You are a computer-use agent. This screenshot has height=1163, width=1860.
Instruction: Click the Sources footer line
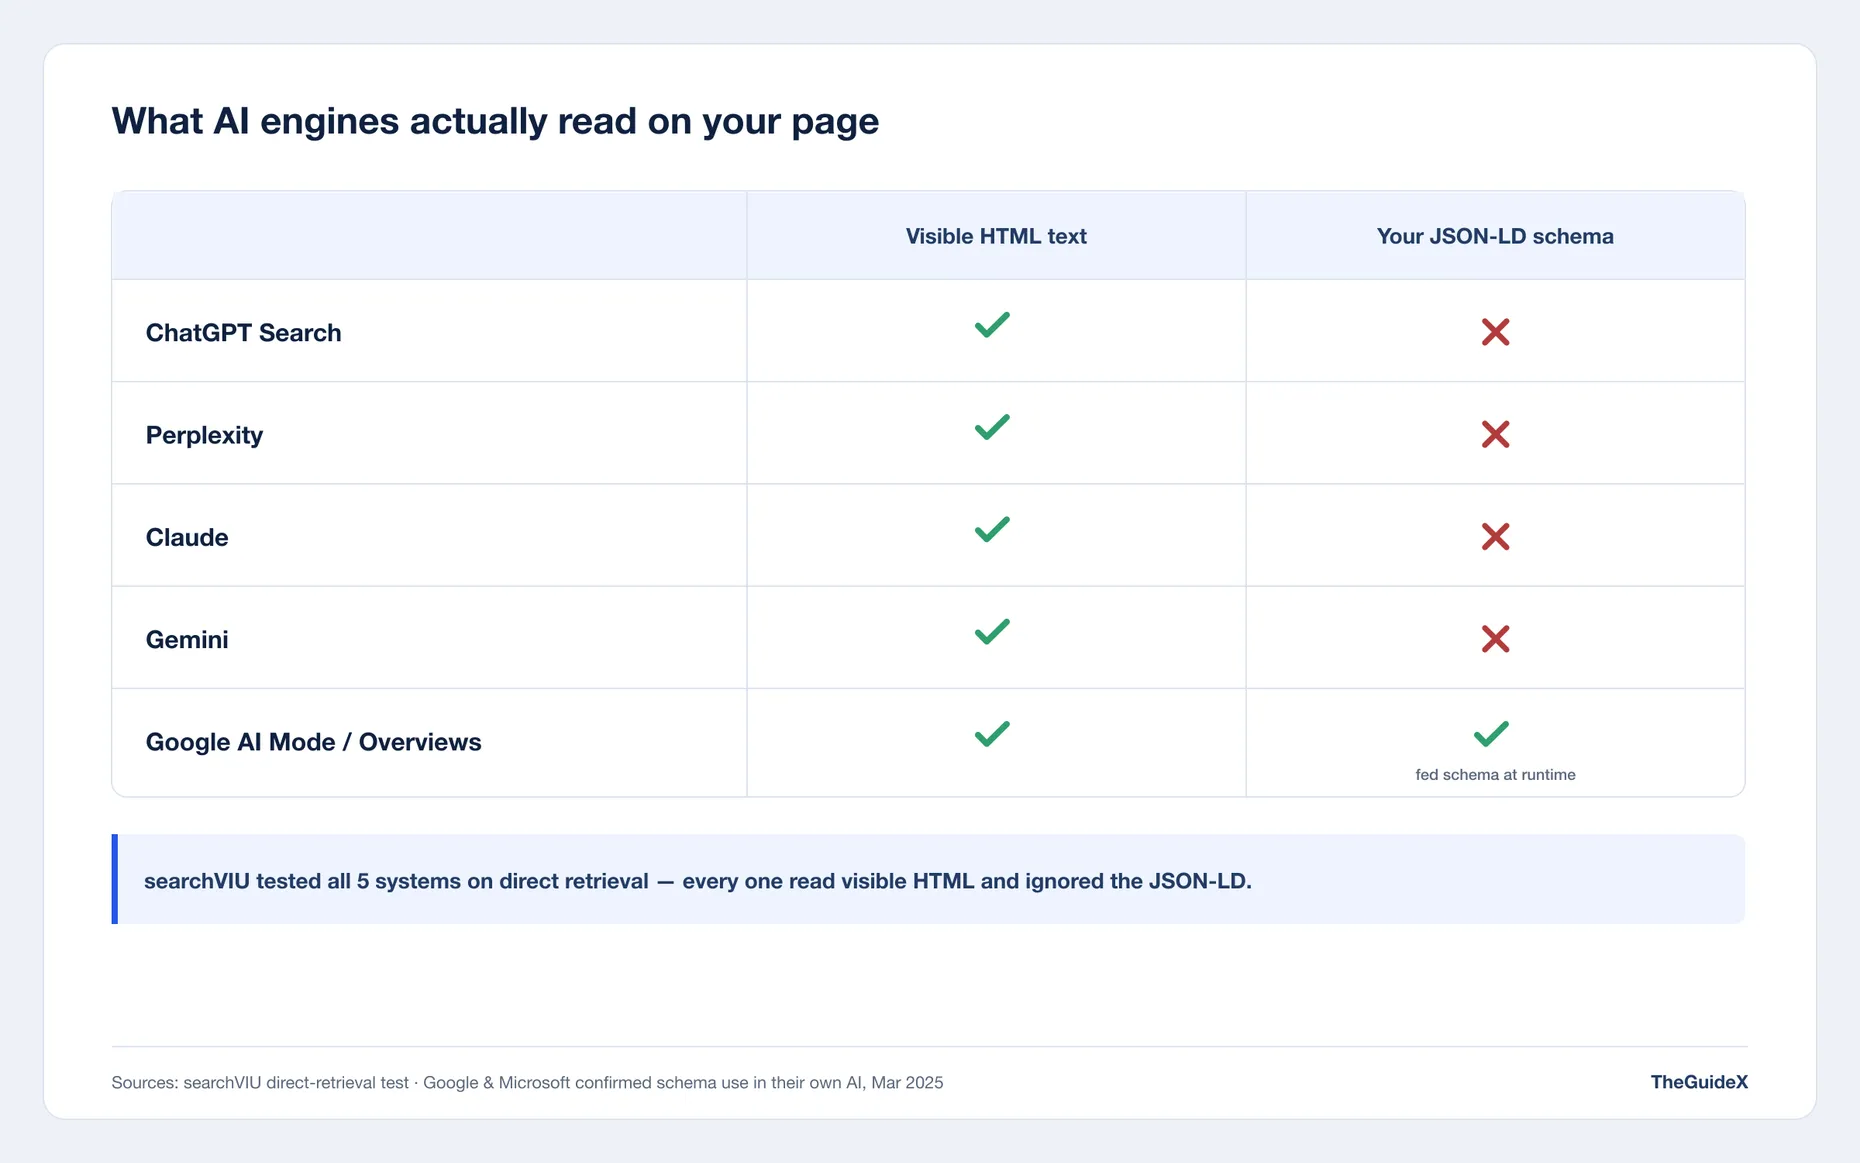[x=527, y=1083]
